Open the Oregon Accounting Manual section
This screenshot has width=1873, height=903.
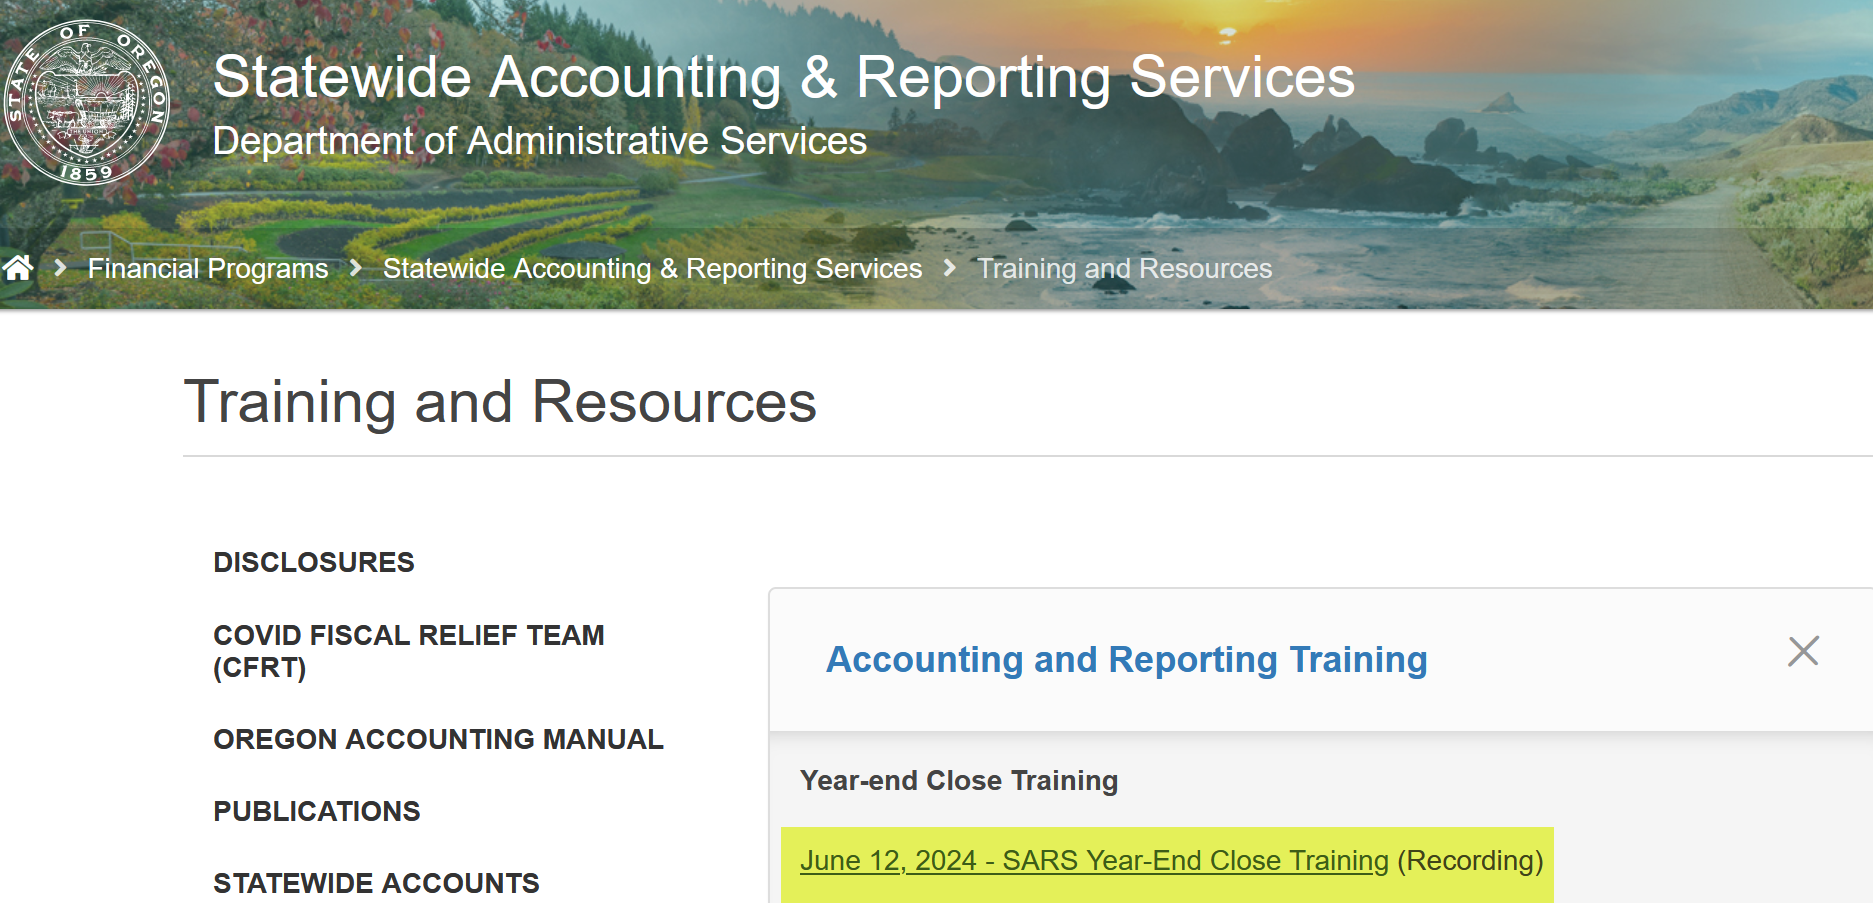click(438, 739)
